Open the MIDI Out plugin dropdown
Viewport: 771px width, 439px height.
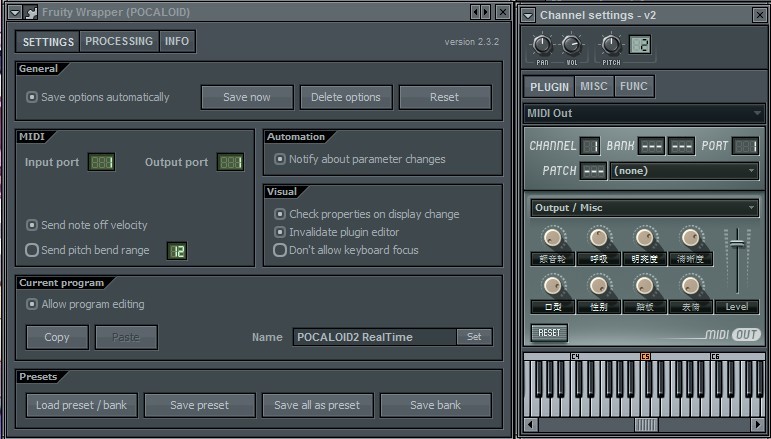point(644,113)
